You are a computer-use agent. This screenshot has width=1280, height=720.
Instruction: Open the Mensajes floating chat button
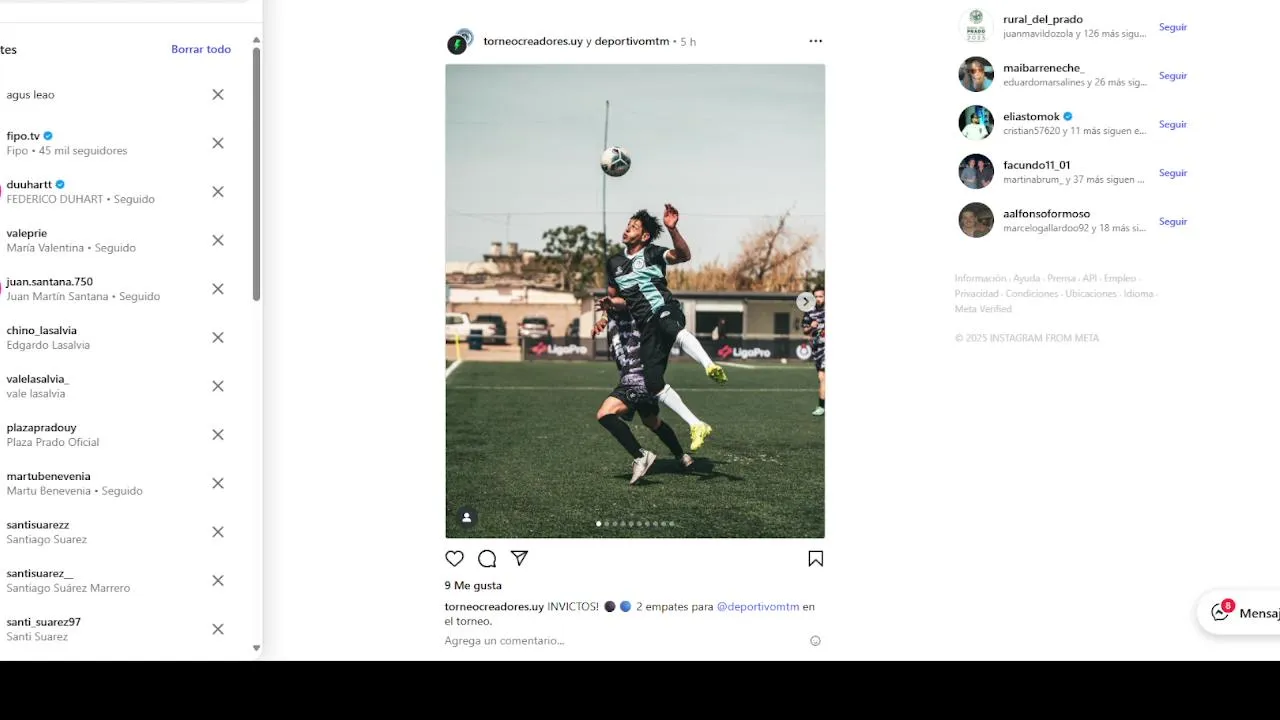[1241, 612]
